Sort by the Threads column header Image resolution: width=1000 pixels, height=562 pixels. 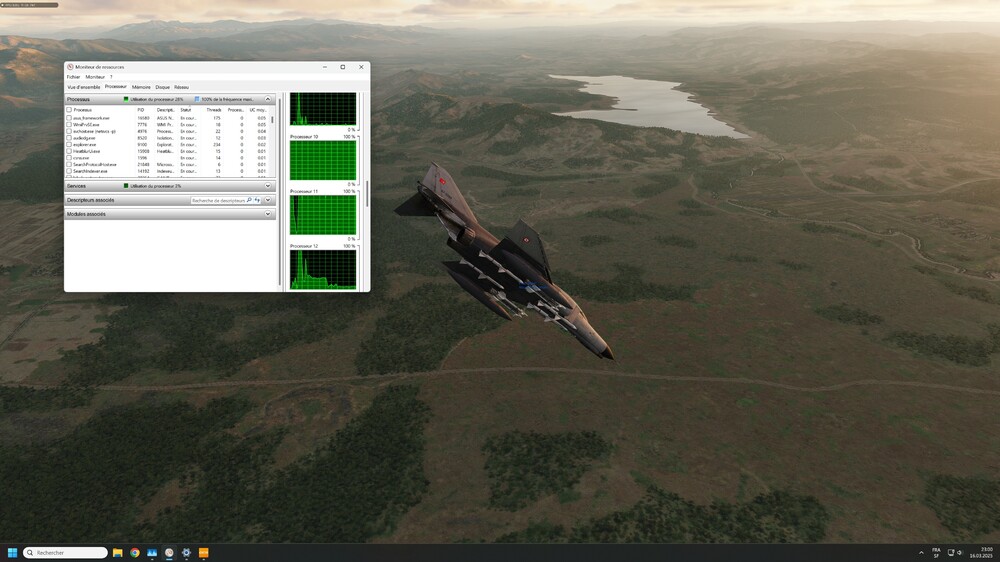[214, 110]
